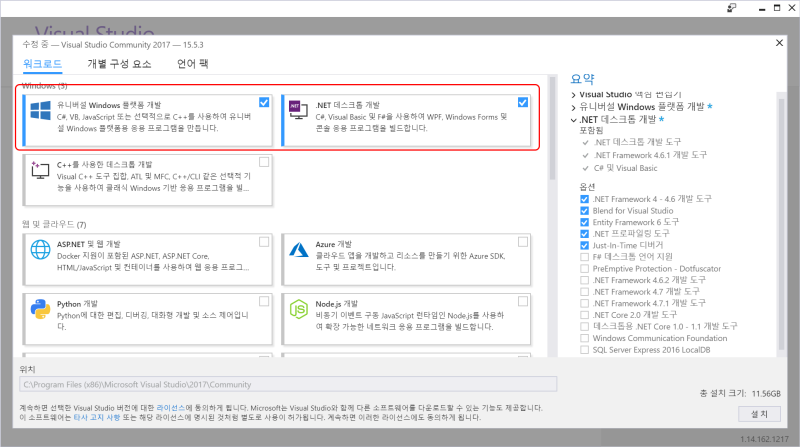Click the summary panel vertical scrollbar
This screenshot has width=800, height=447.
(x=781, y=224)
